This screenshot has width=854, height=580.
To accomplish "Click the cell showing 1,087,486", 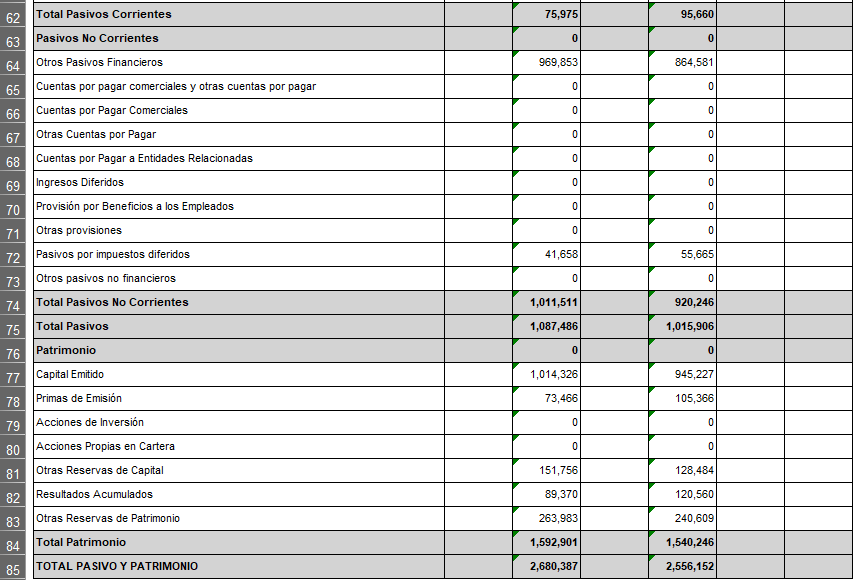I will point(546,326).
